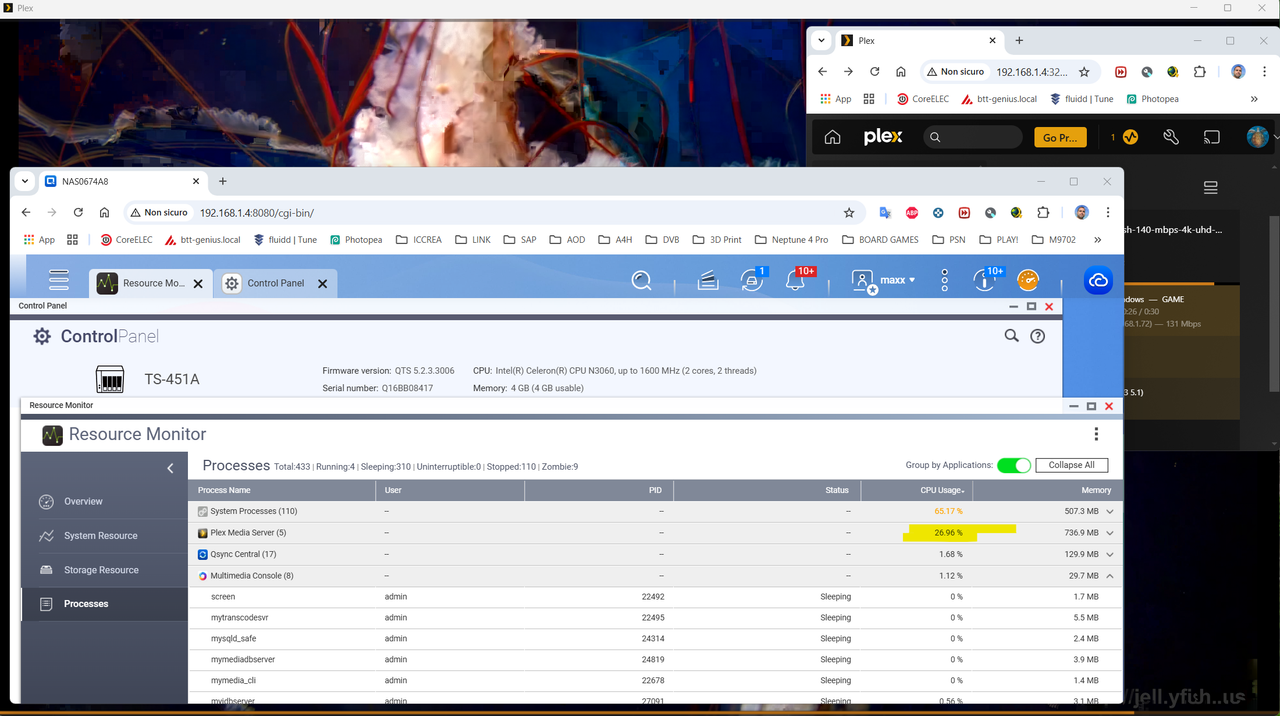
Task: Switch to Control Panel QTS tab
Action: coord(275,283)
